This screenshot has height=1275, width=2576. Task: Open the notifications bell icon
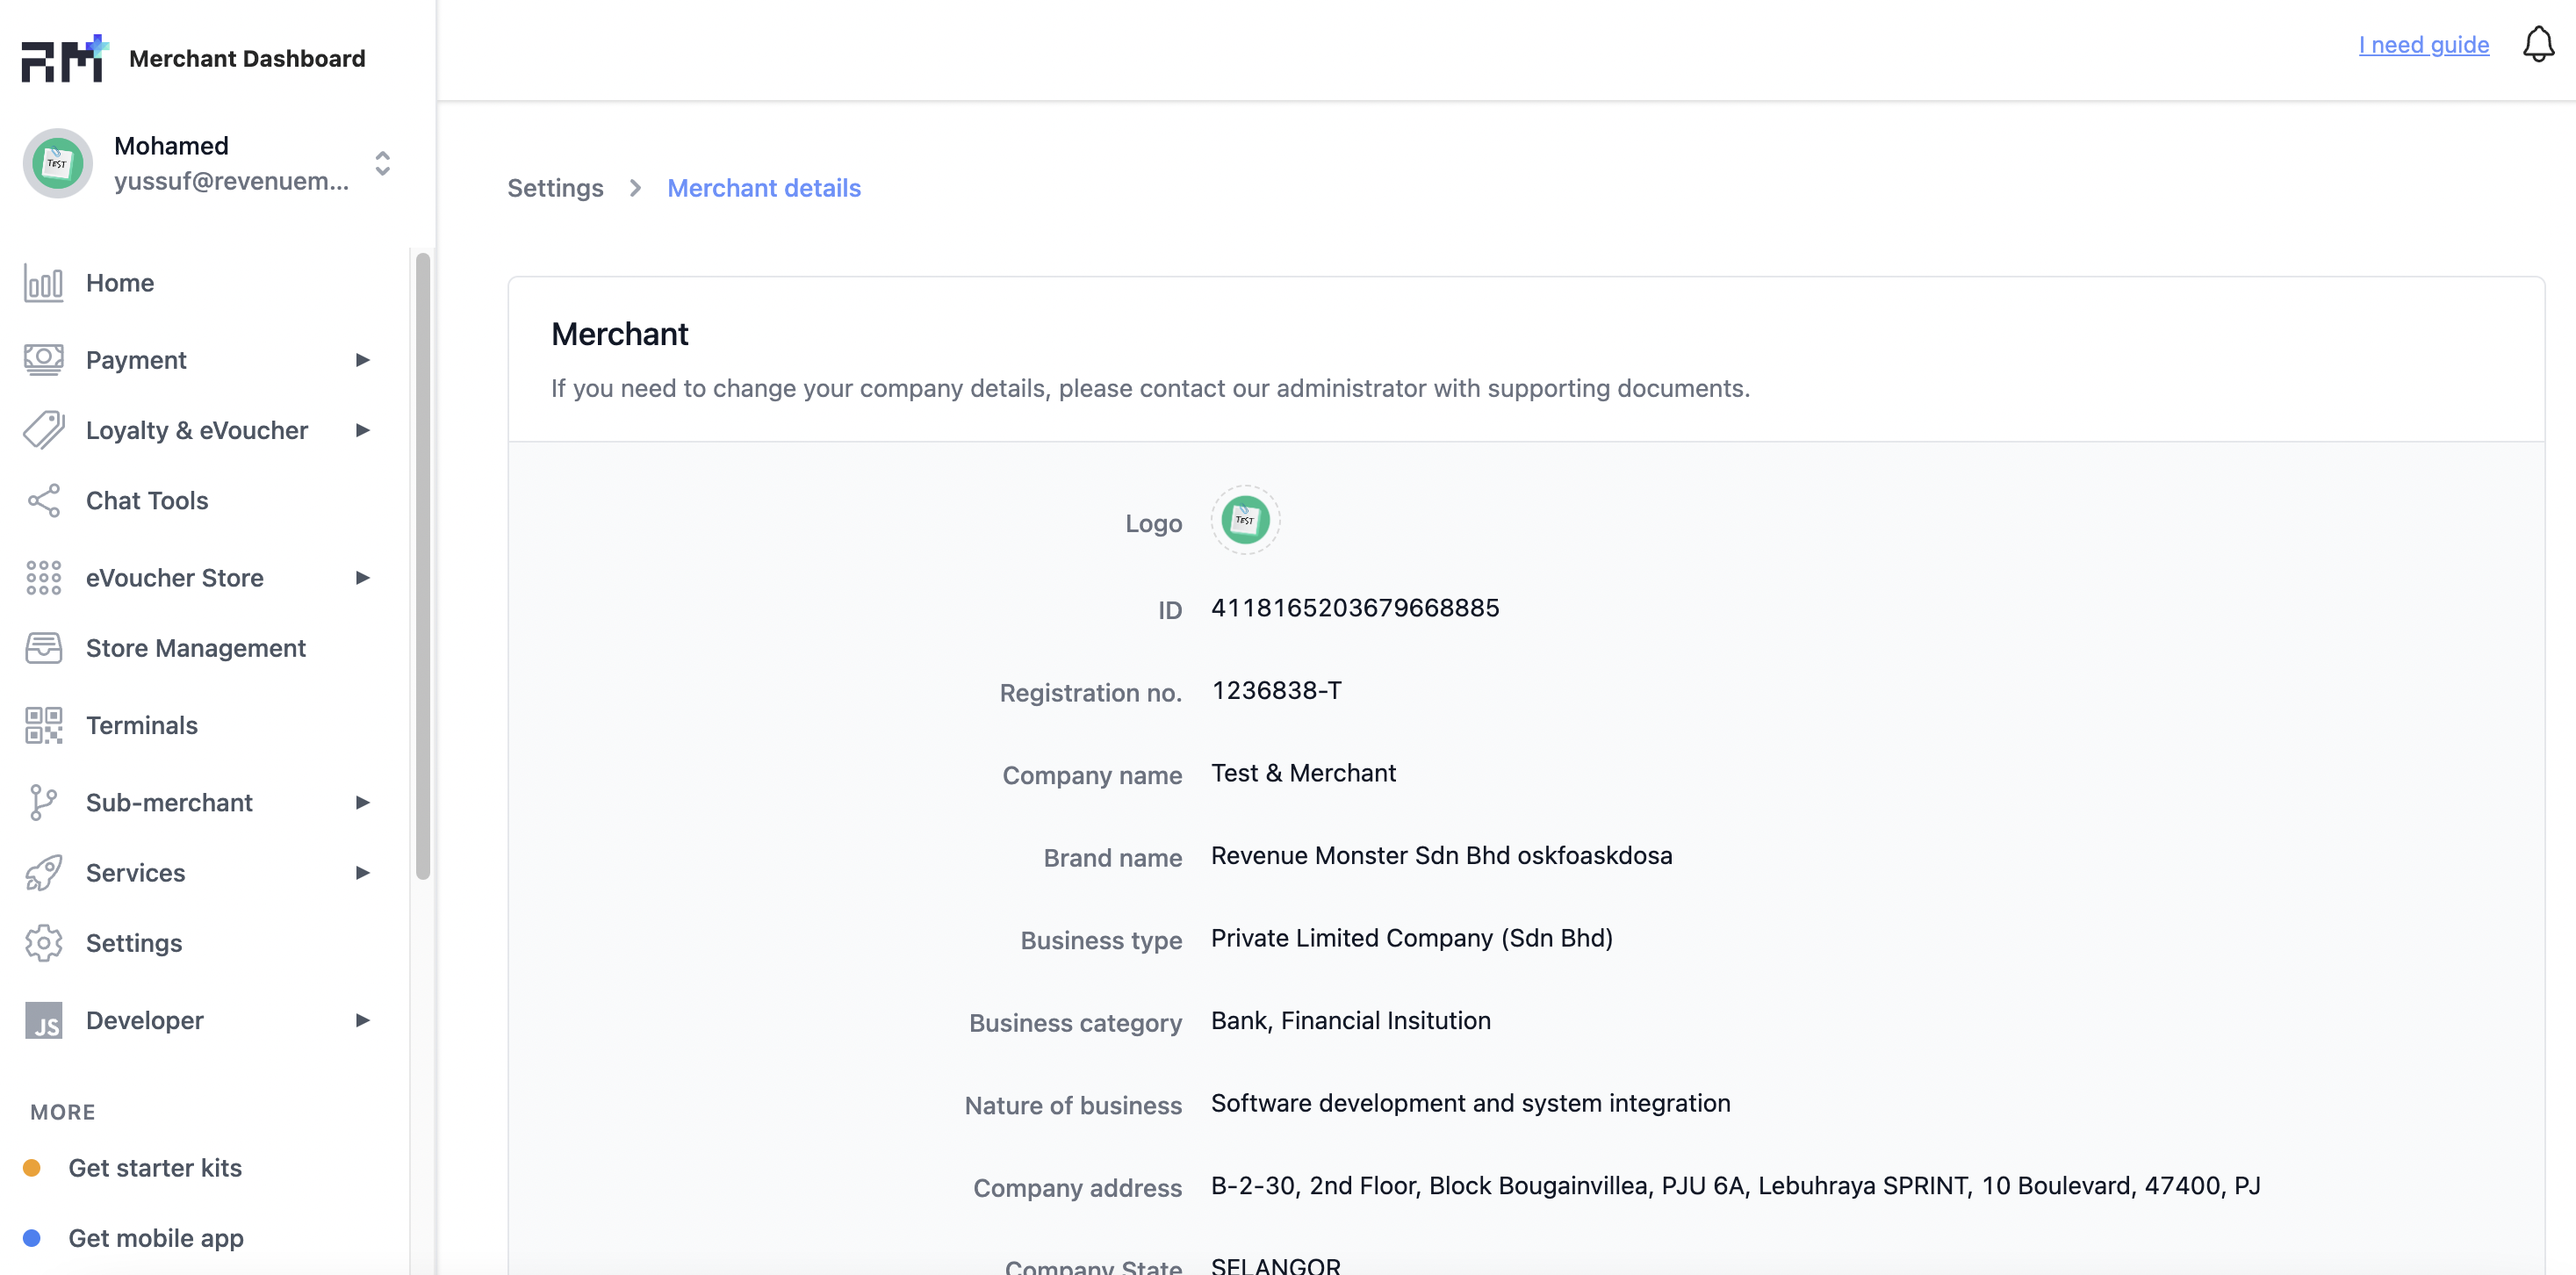pyautogui.click(x=2538, y=45)
